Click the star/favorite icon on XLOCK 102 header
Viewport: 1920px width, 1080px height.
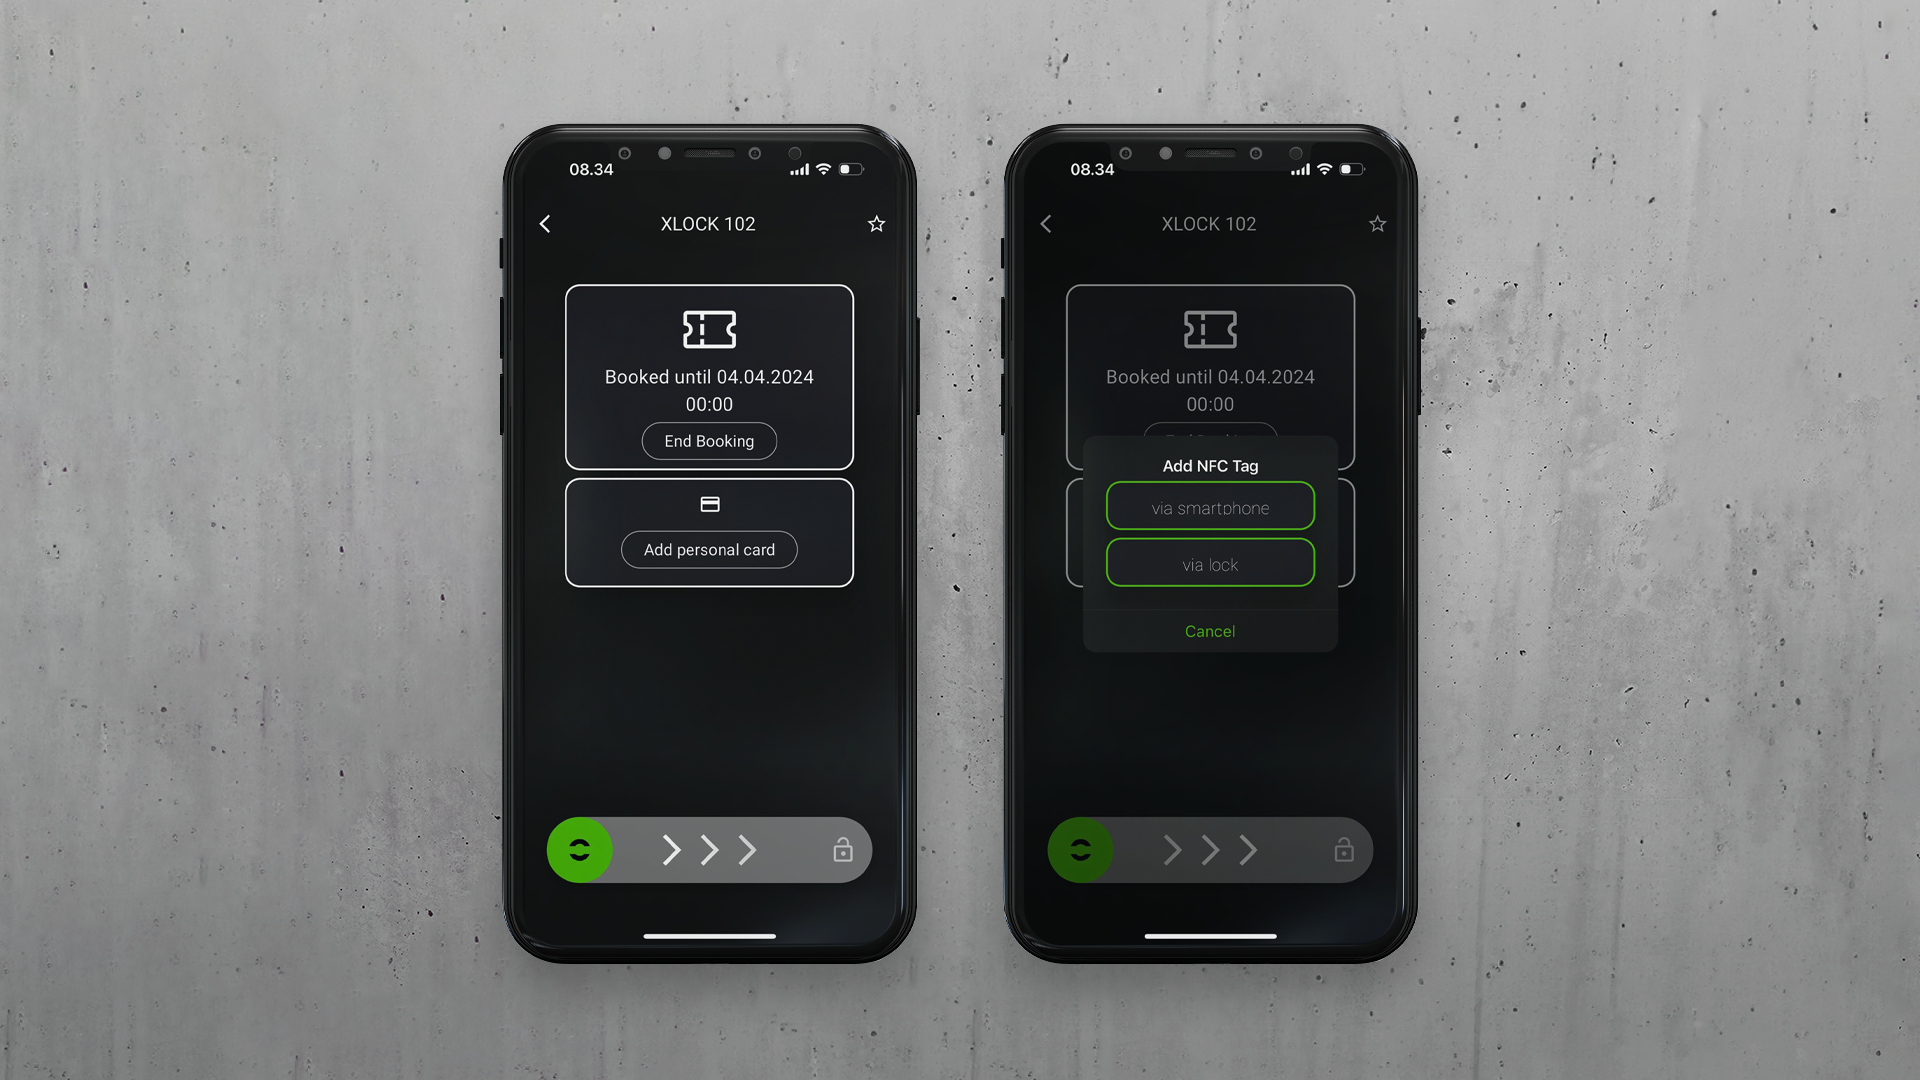(x=876, y=224)
